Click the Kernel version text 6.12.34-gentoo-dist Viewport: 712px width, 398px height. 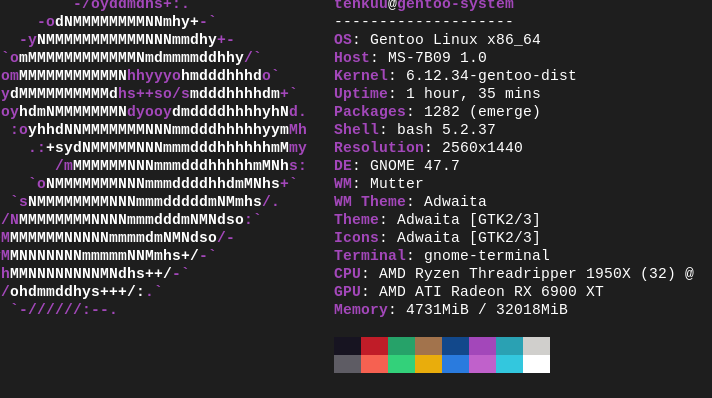click(491, 75)
